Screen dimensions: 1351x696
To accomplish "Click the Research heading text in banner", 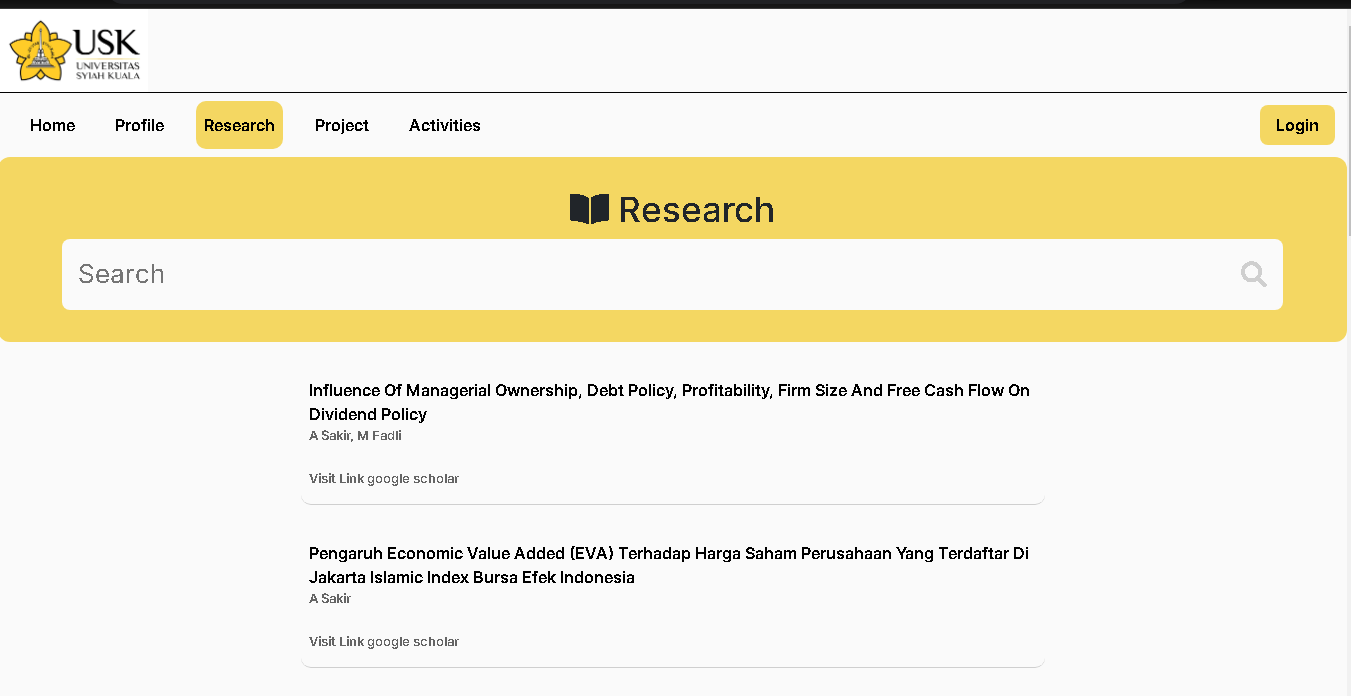I will [x=696, y=210].
